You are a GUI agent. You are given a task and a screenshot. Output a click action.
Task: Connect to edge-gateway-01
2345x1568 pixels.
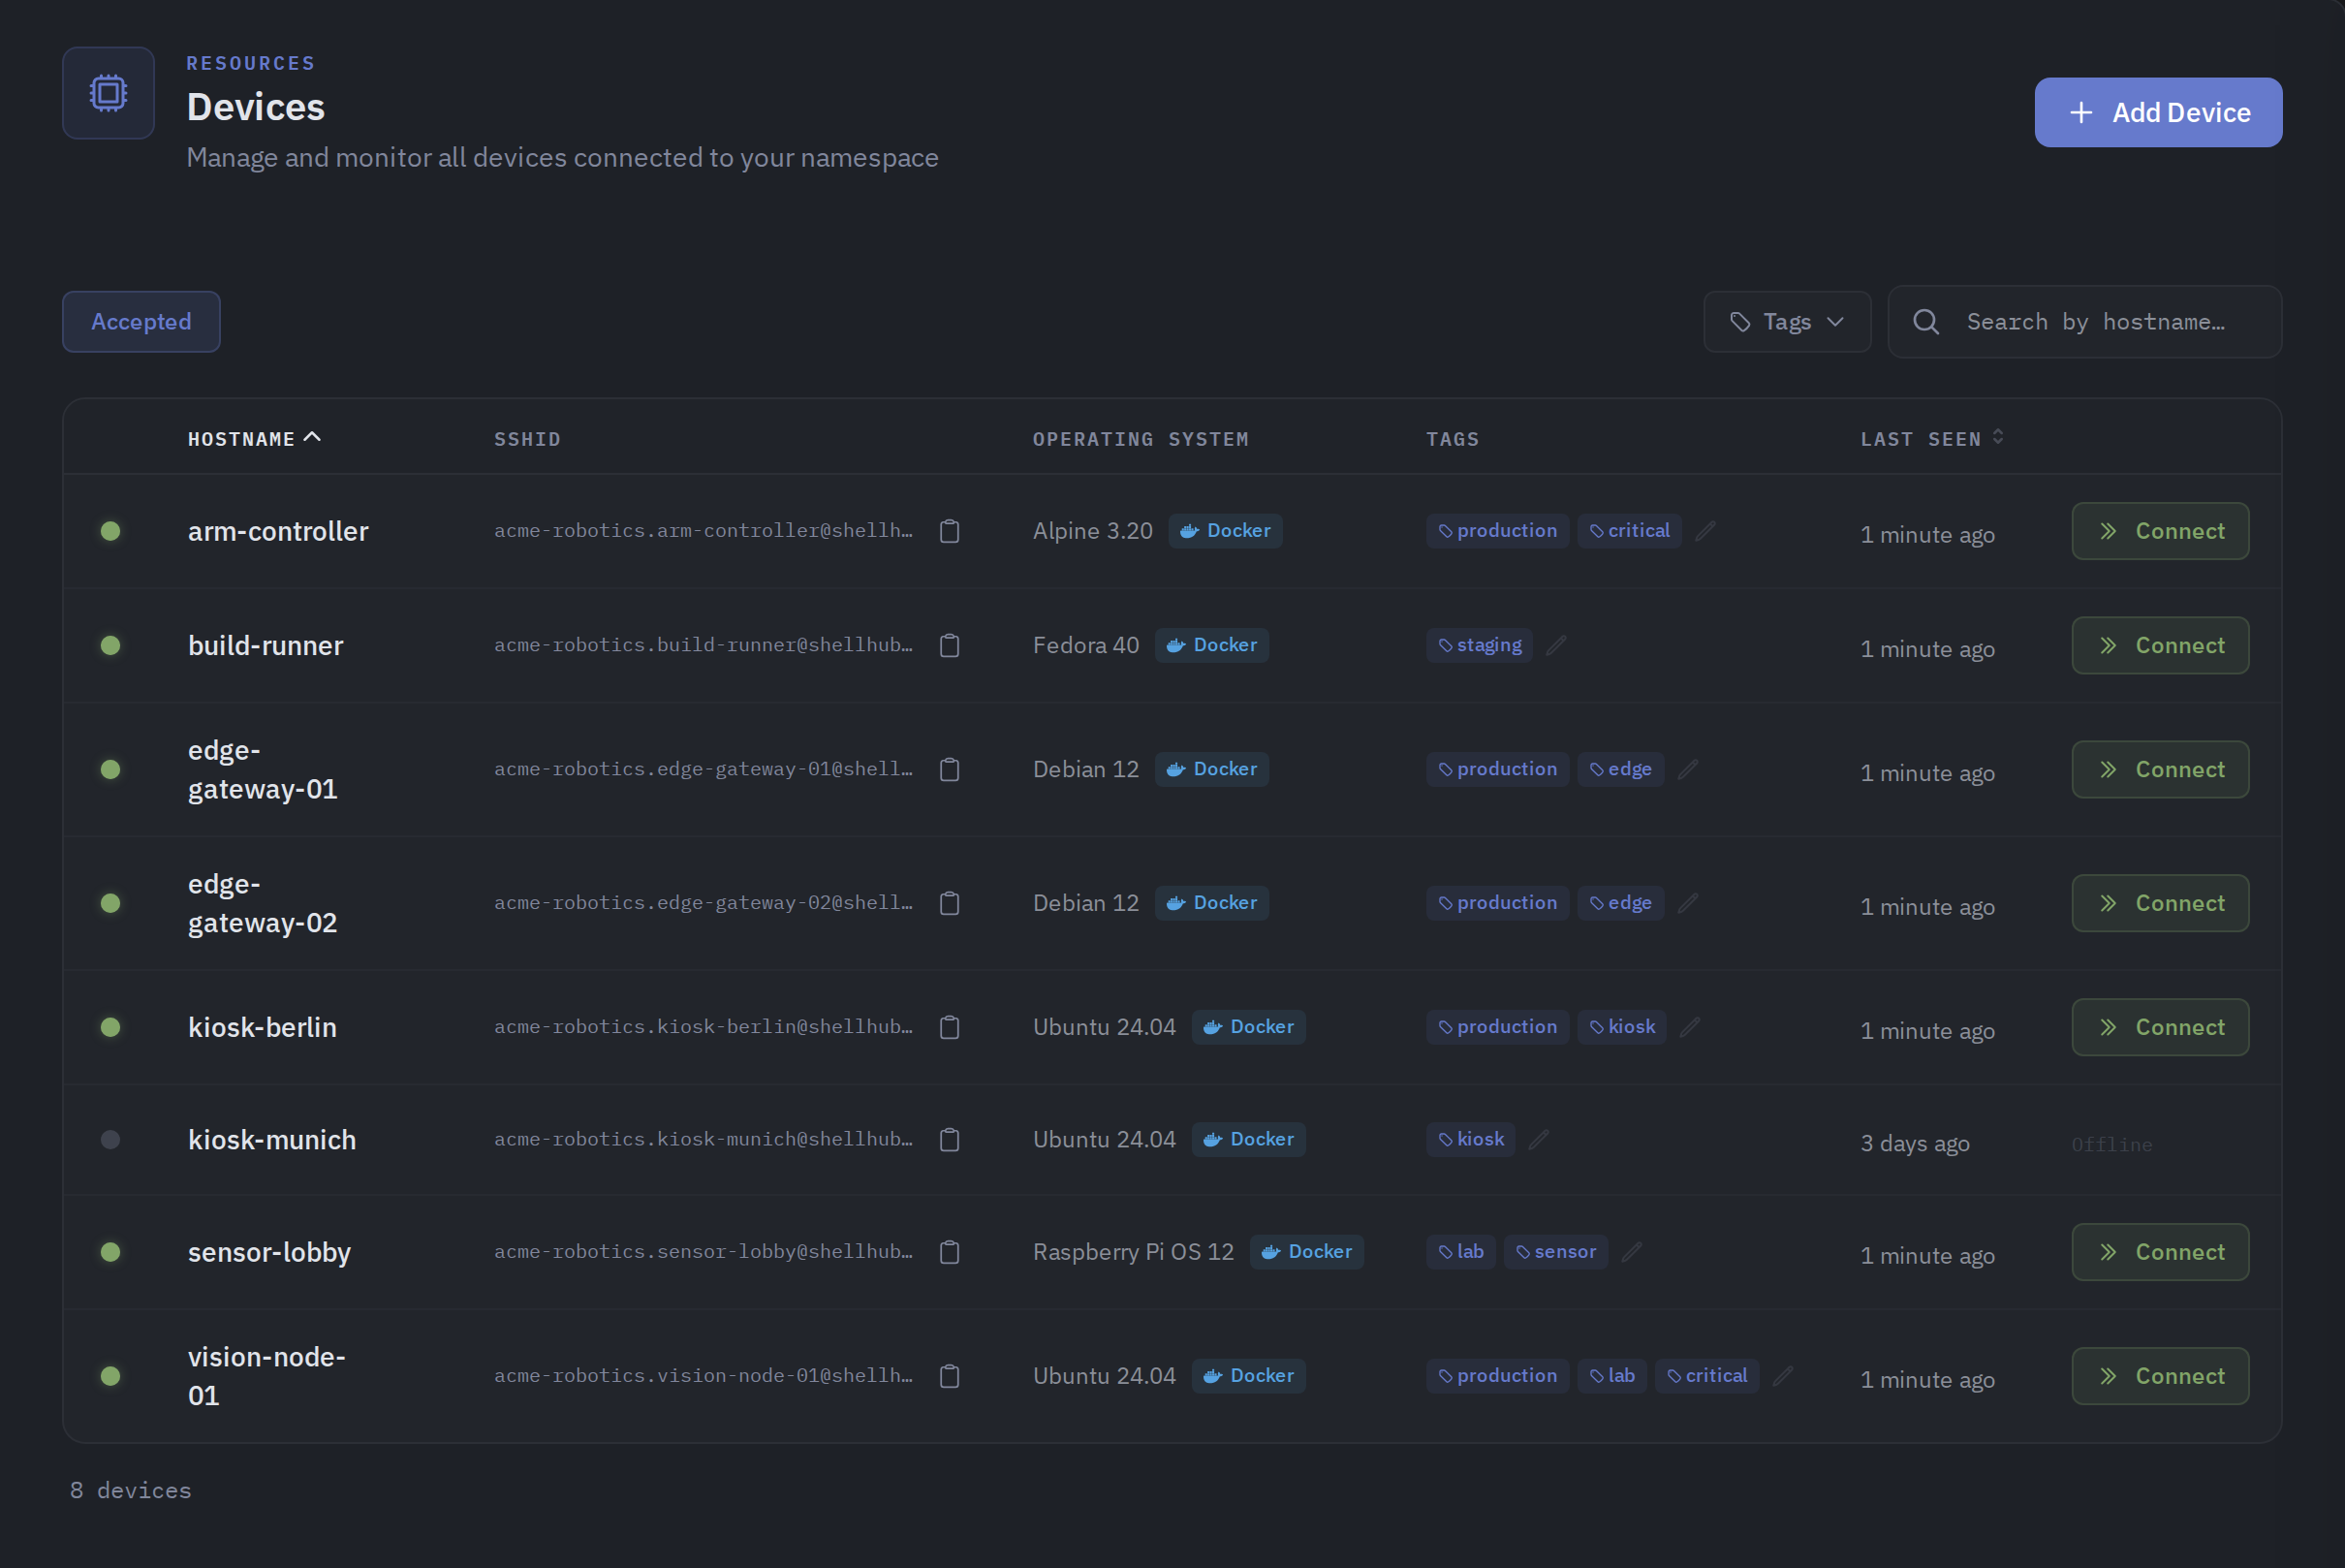pyautogui.click(x=2160, y=769)
